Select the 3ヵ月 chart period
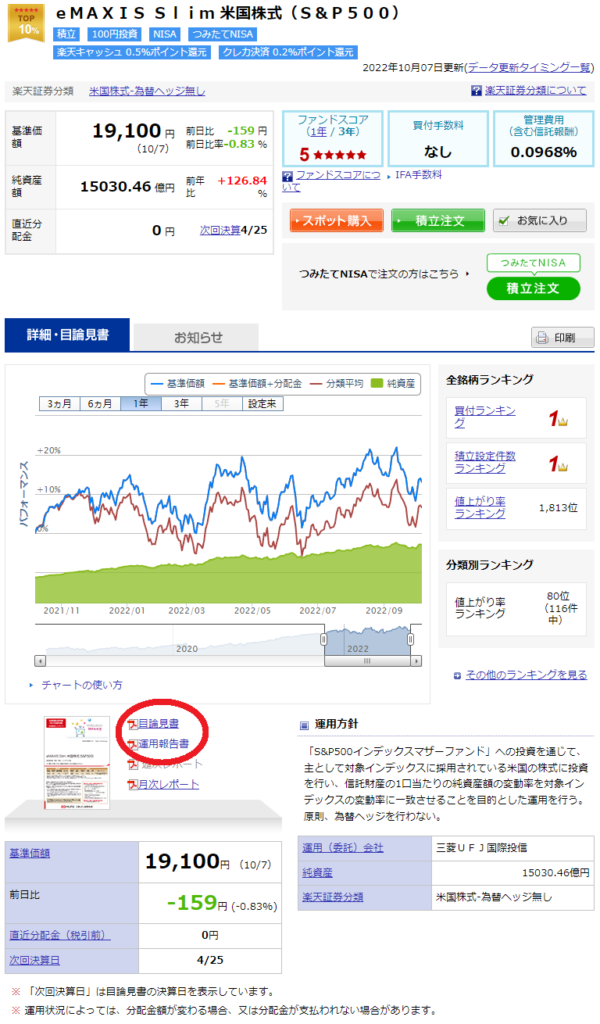600x1024 pixels. [x=59, y=404]
